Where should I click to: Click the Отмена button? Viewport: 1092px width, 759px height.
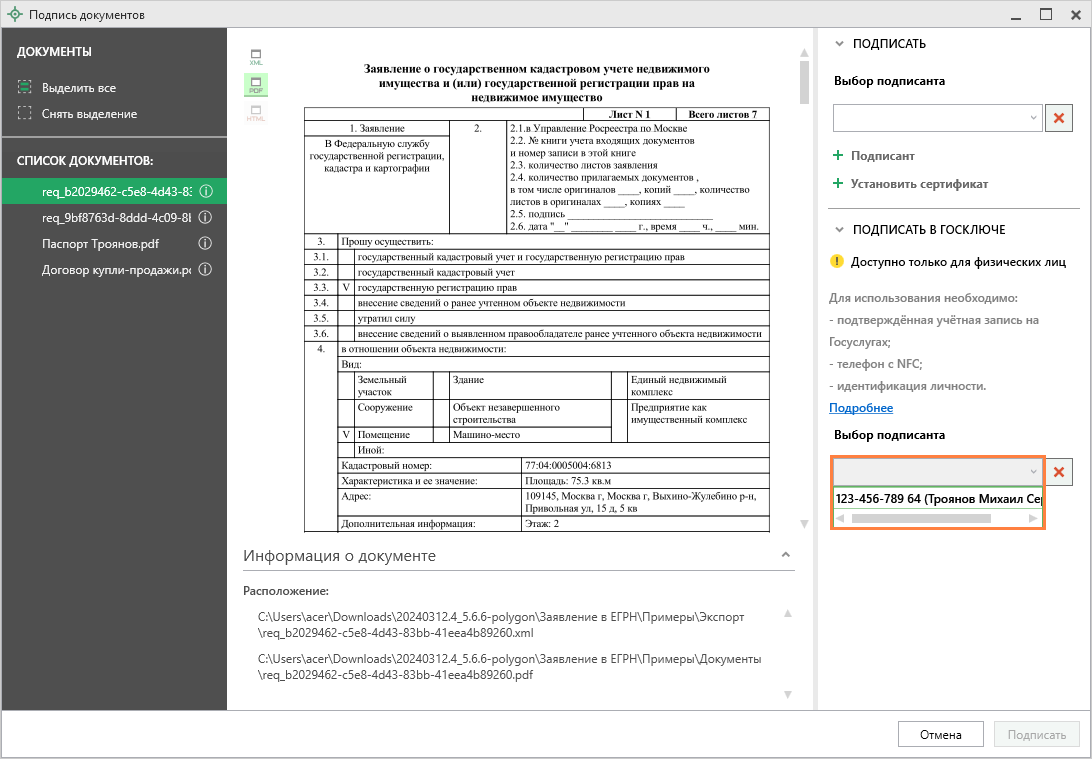tap(940, 735)
